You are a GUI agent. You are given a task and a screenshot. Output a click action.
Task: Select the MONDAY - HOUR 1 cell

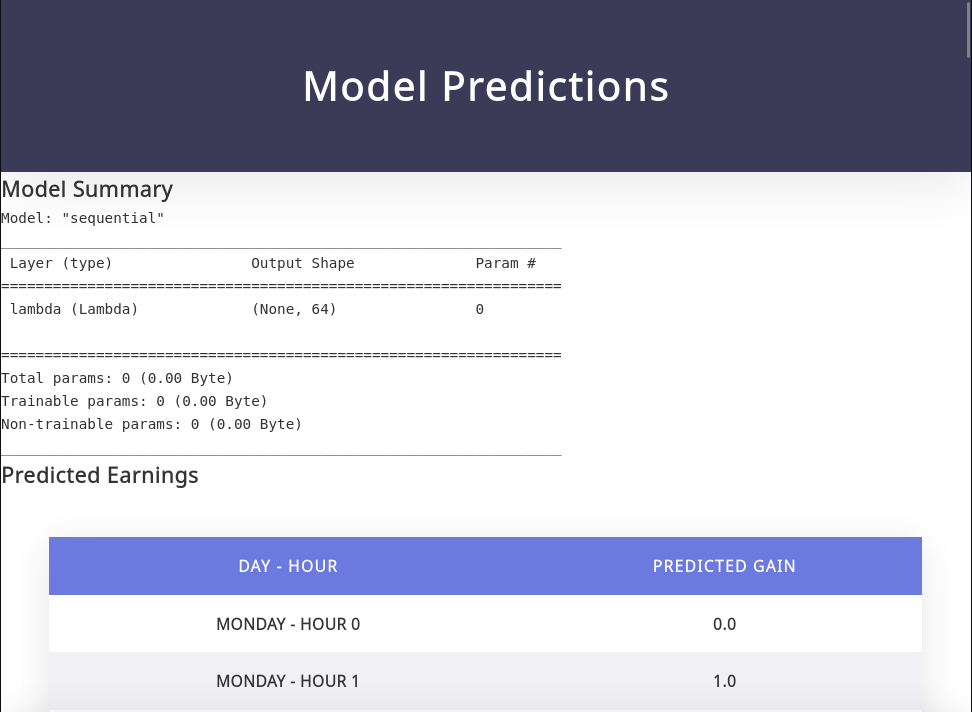pyautogui.click(x=288, y=681)
